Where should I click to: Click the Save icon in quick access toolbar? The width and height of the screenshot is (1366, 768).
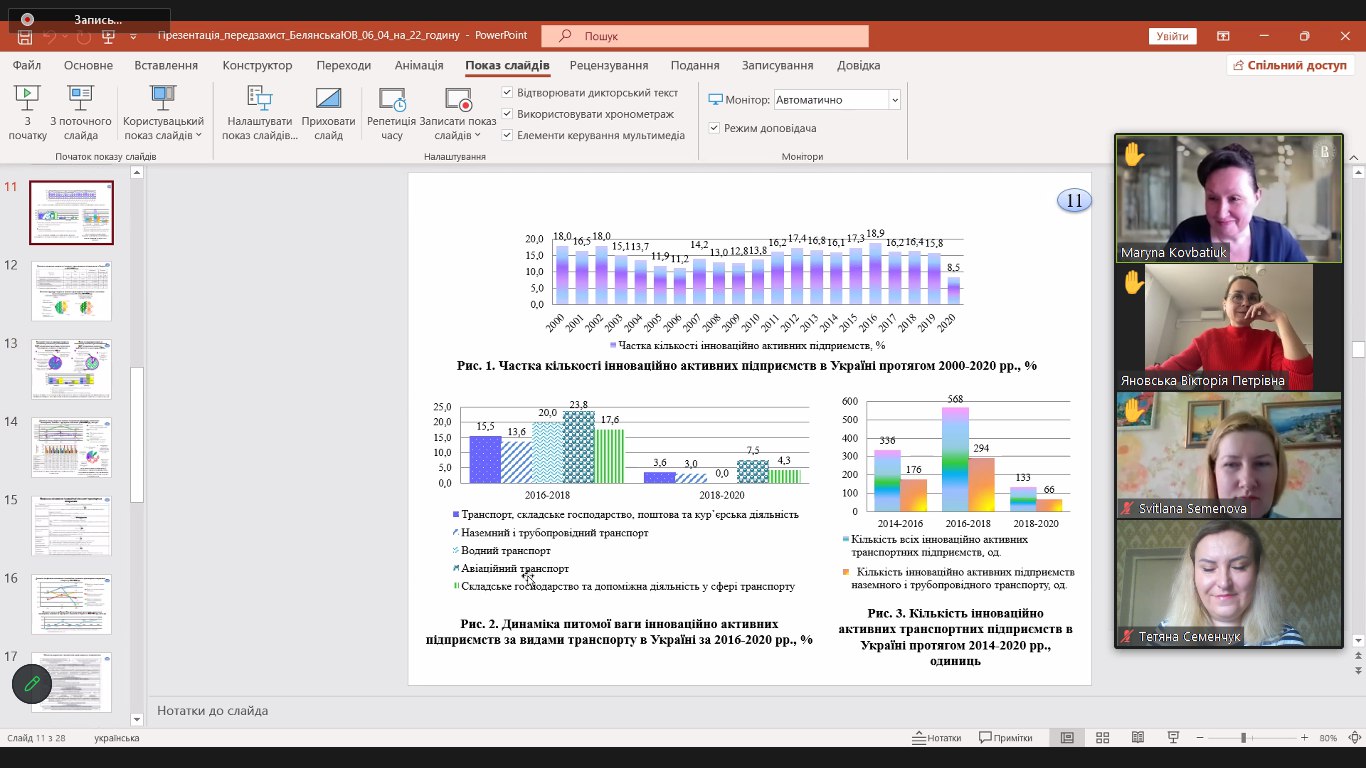click(x=25, y=36)
